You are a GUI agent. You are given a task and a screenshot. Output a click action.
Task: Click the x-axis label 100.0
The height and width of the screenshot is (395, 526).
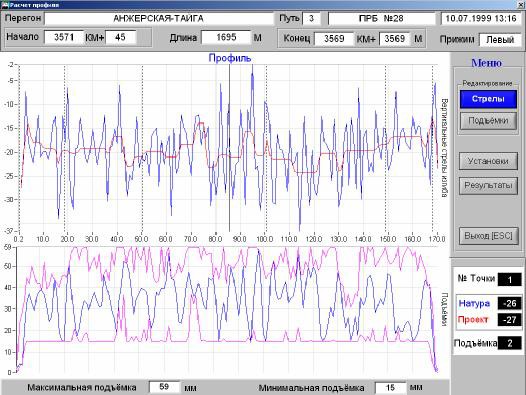tap(265, 239)
